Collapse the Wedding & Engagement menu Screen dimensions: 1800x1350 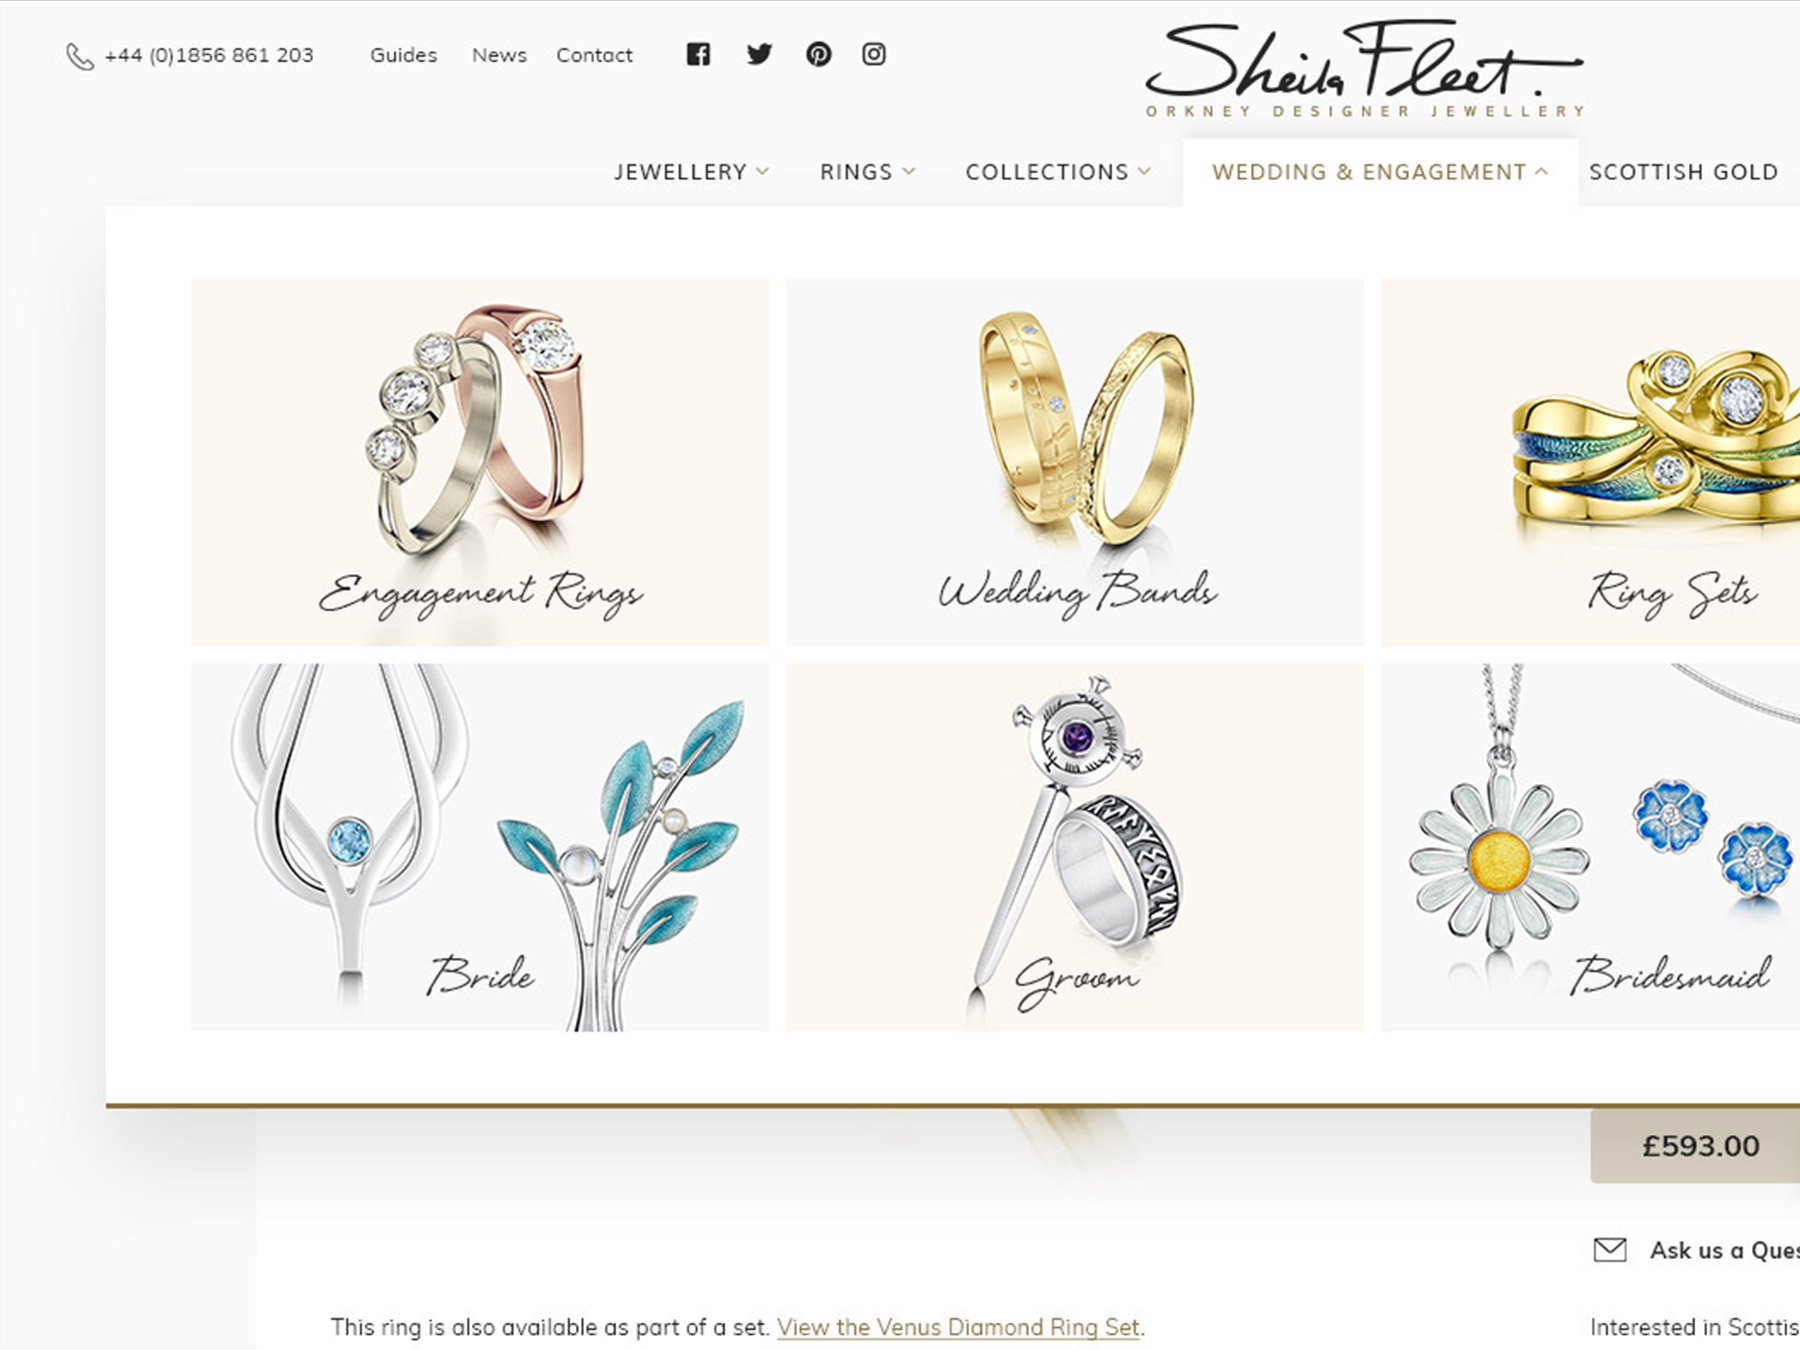tap(1380, 172)
